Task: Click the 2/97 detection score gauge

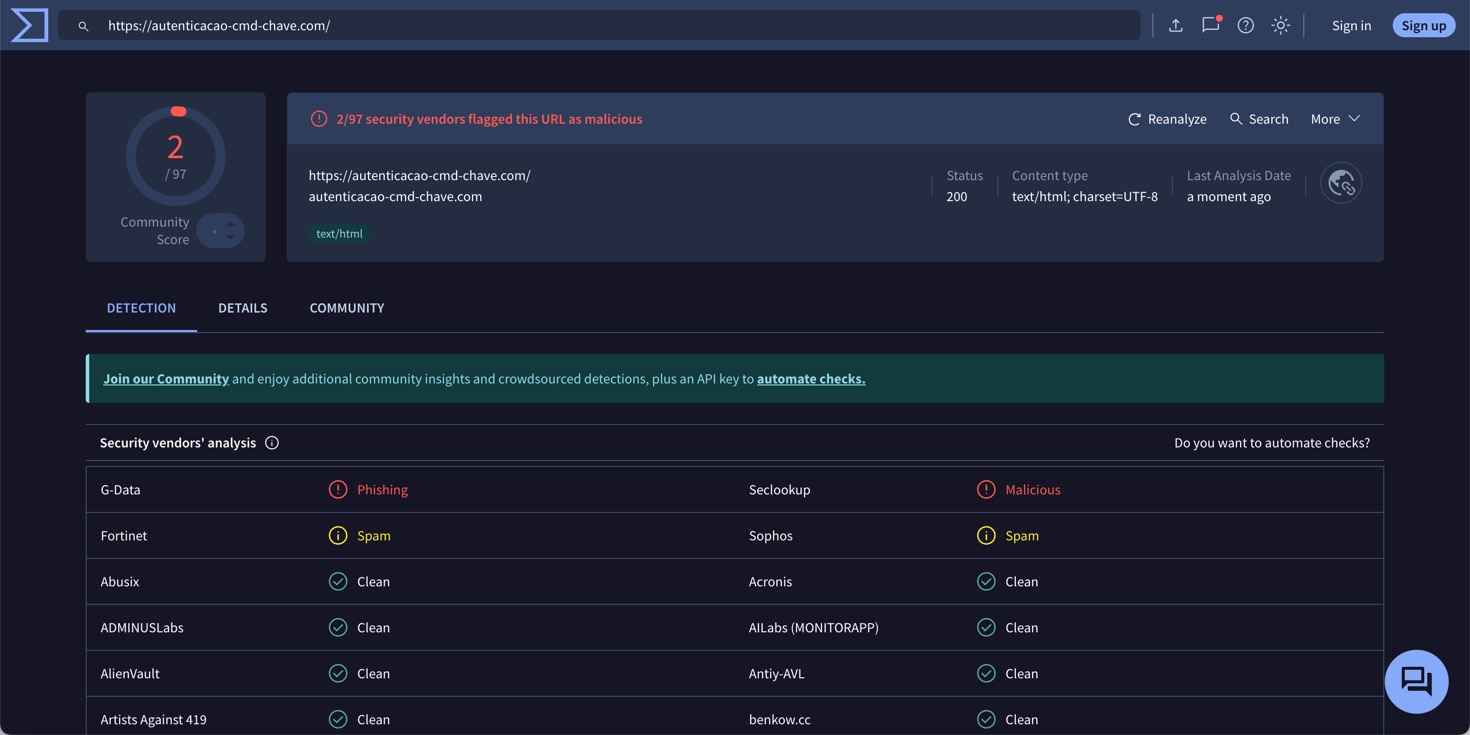Action: pyautogui.click(x=175, y=156)
